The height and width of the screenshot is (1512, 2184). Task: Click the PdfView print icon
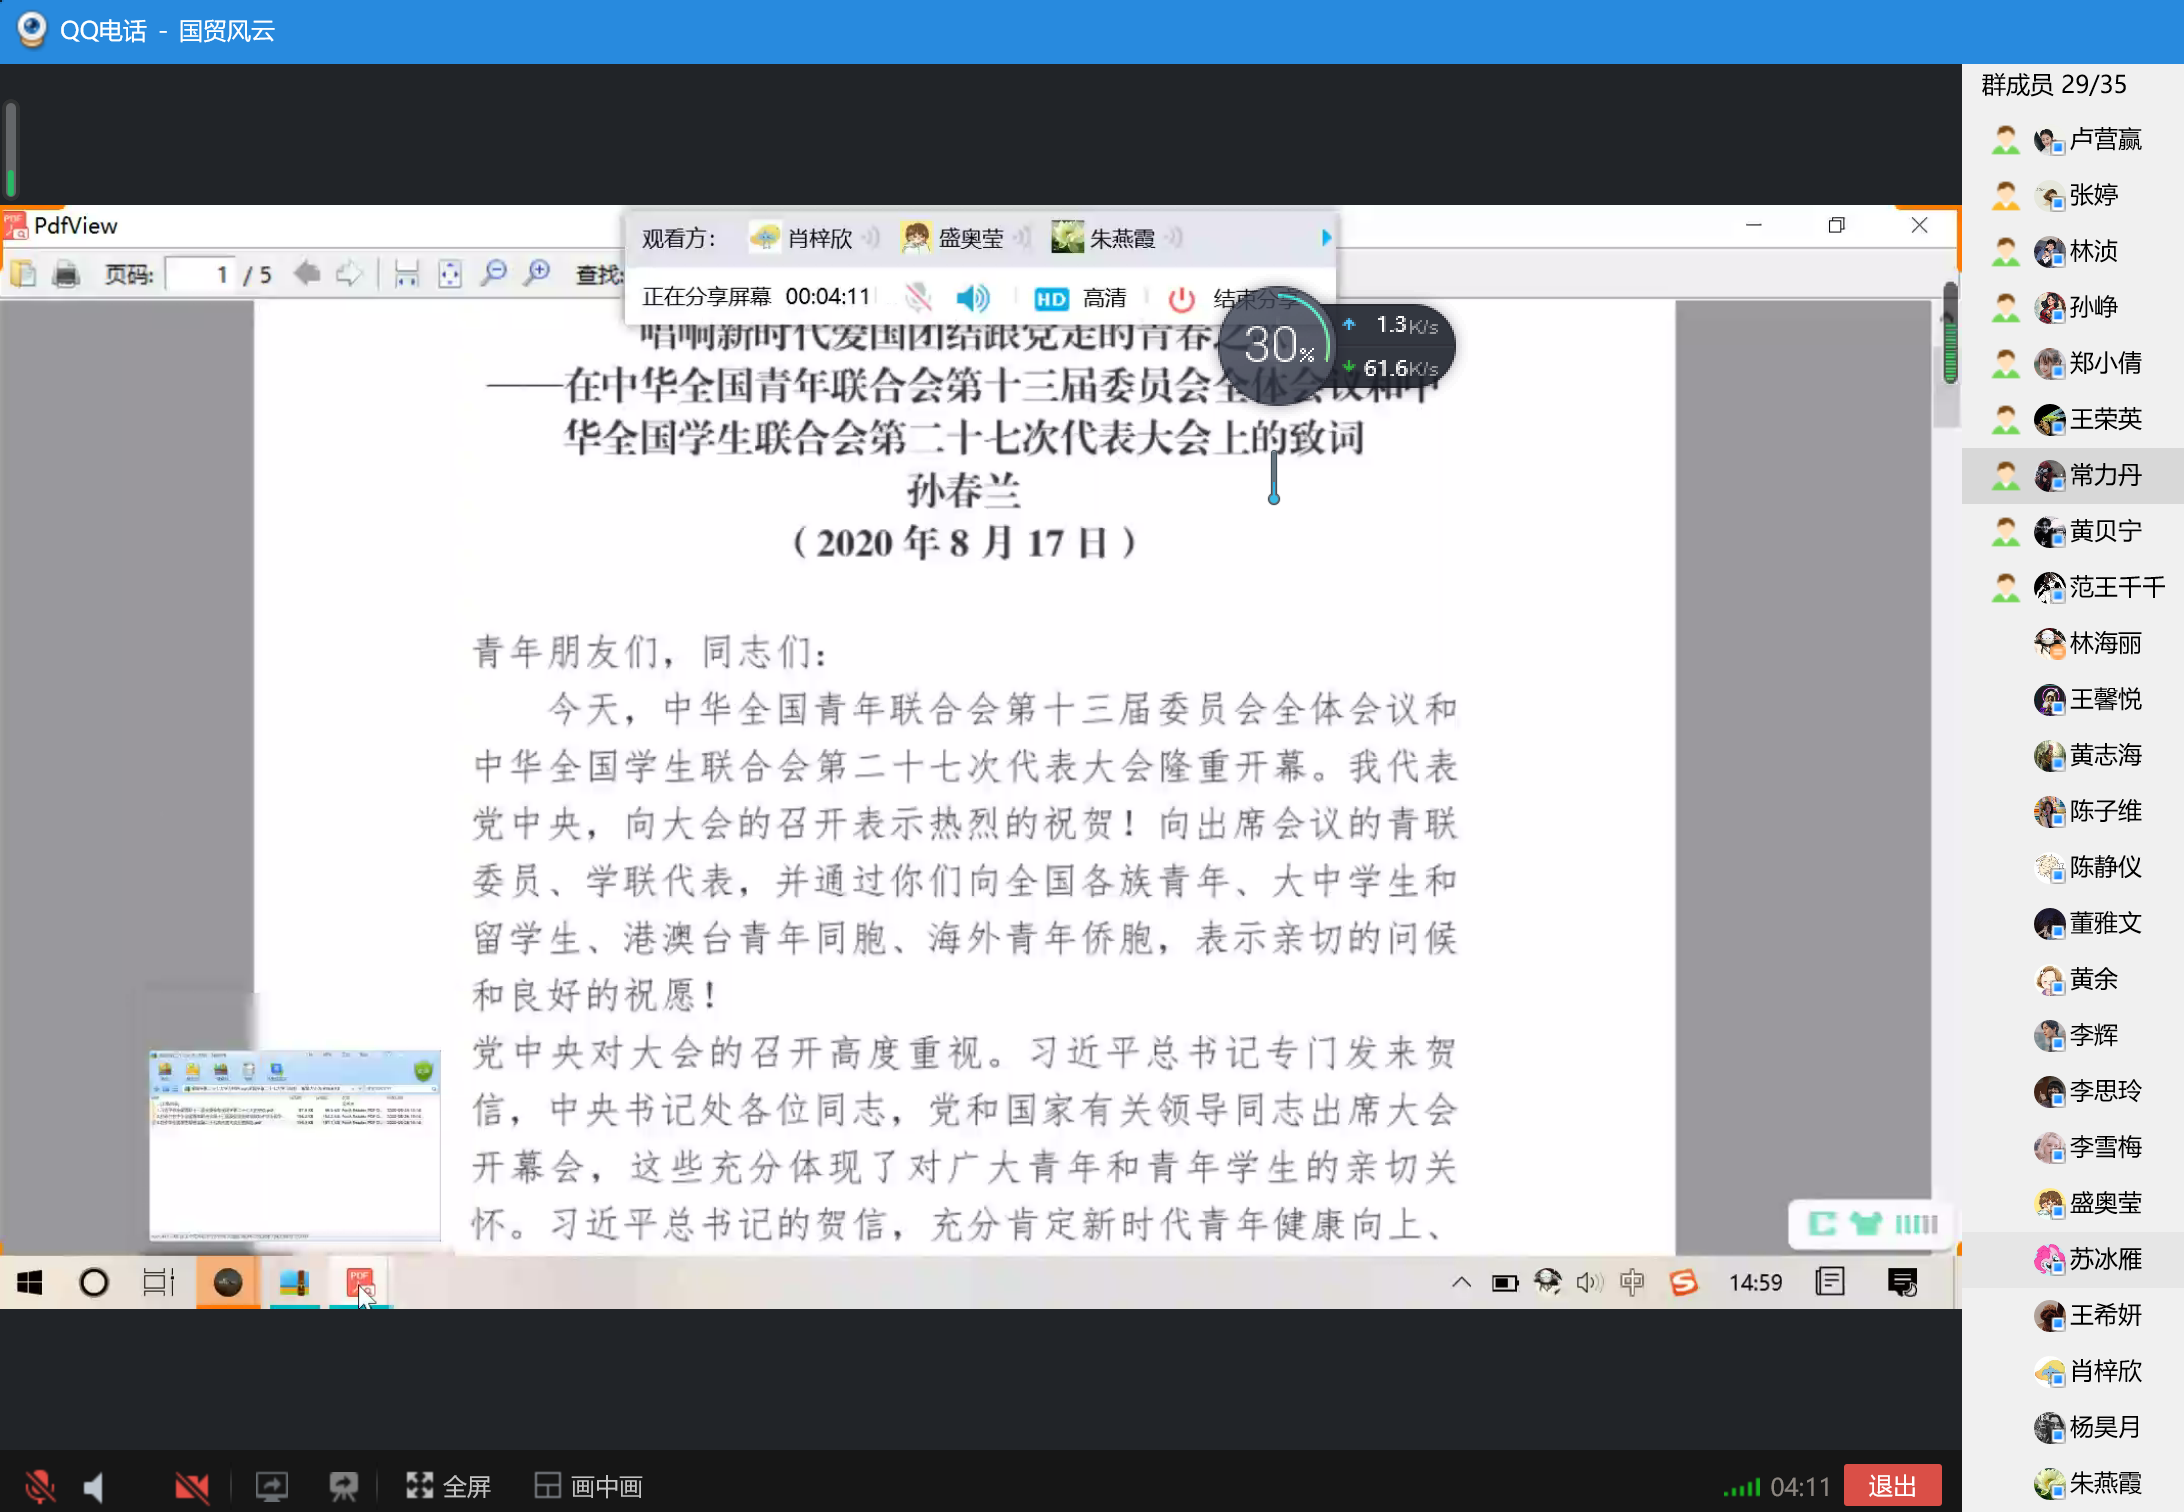tap(66, 274)
